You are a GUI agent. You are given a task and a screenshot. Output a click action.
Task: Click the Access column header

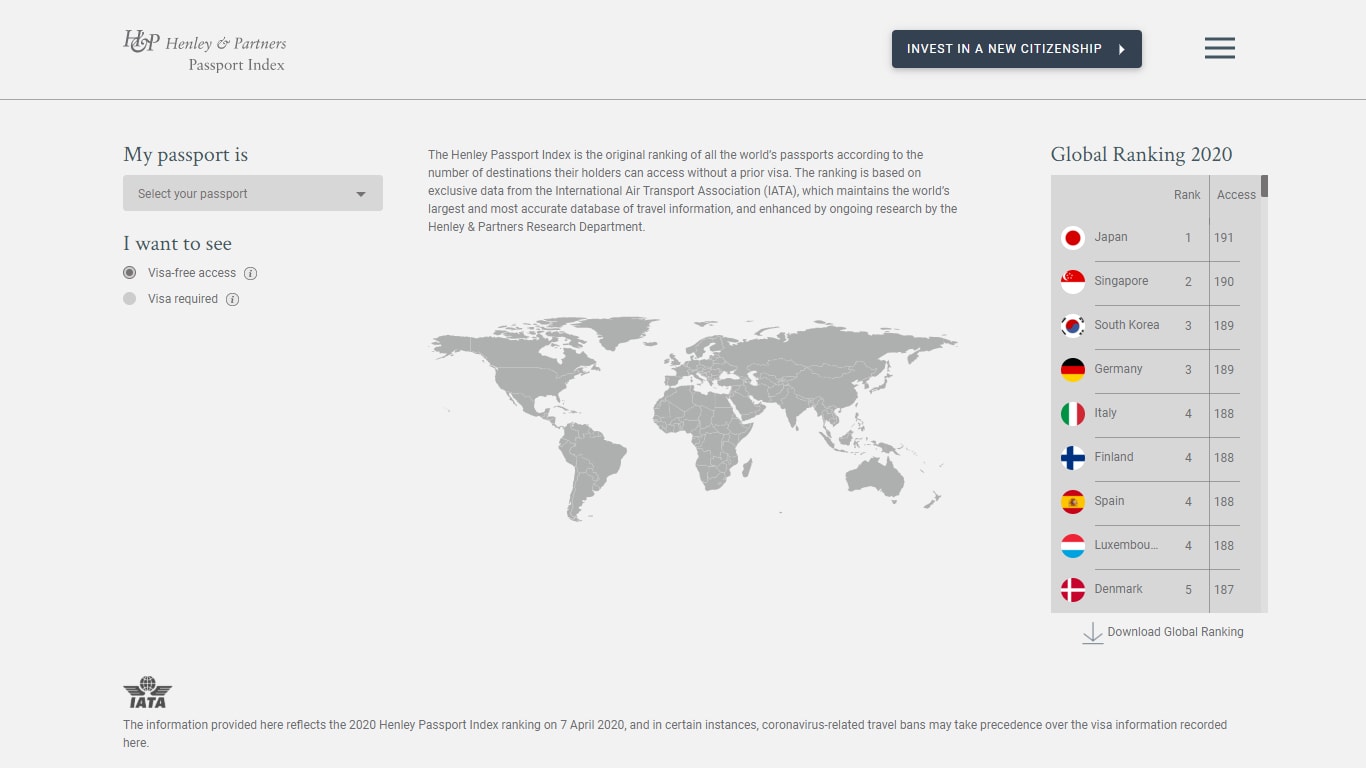(1236, 195)
